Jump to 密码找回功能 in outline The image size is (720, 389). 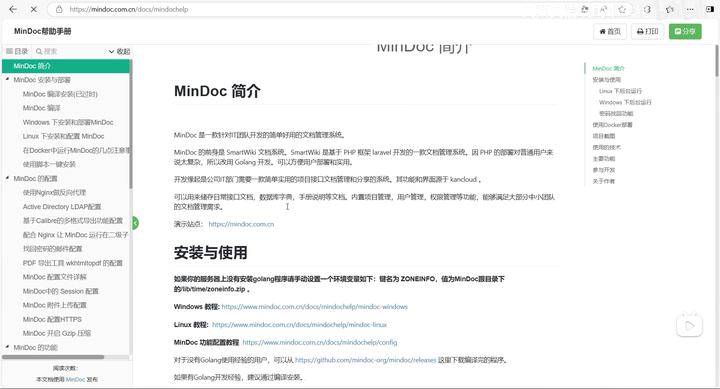[x=616, y=113]
